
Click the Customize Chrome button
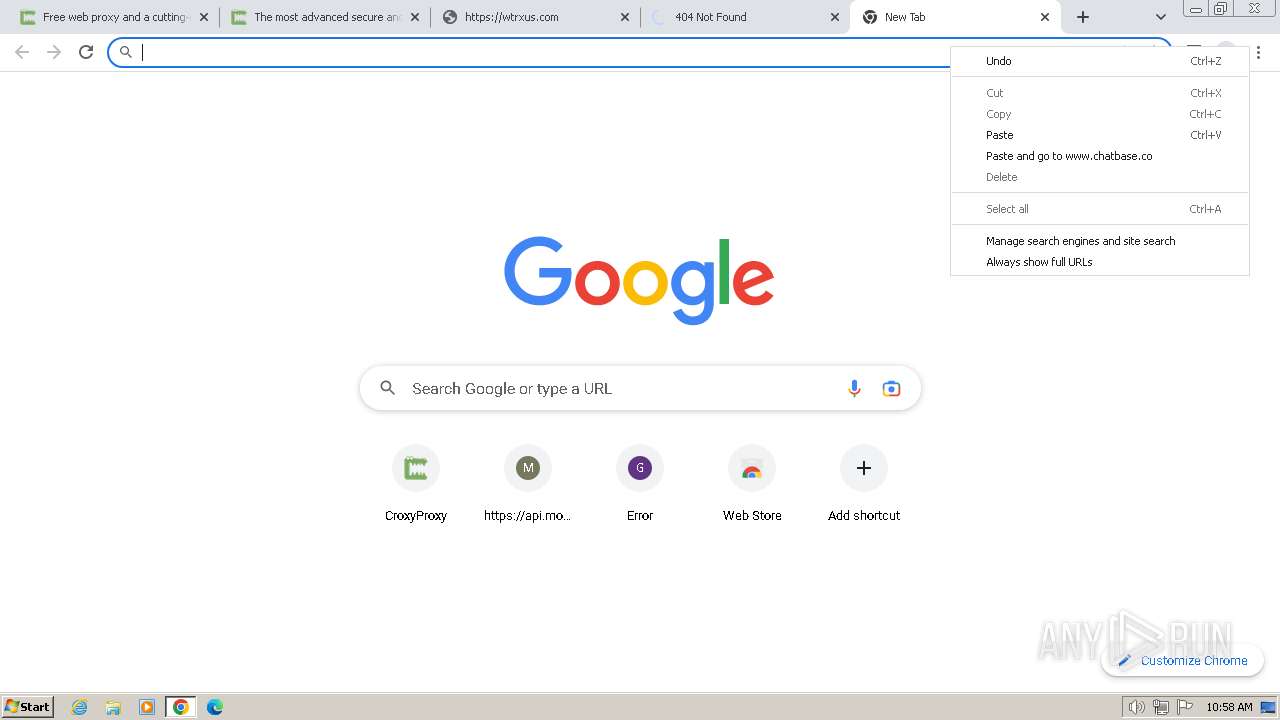click(1183, 660)
